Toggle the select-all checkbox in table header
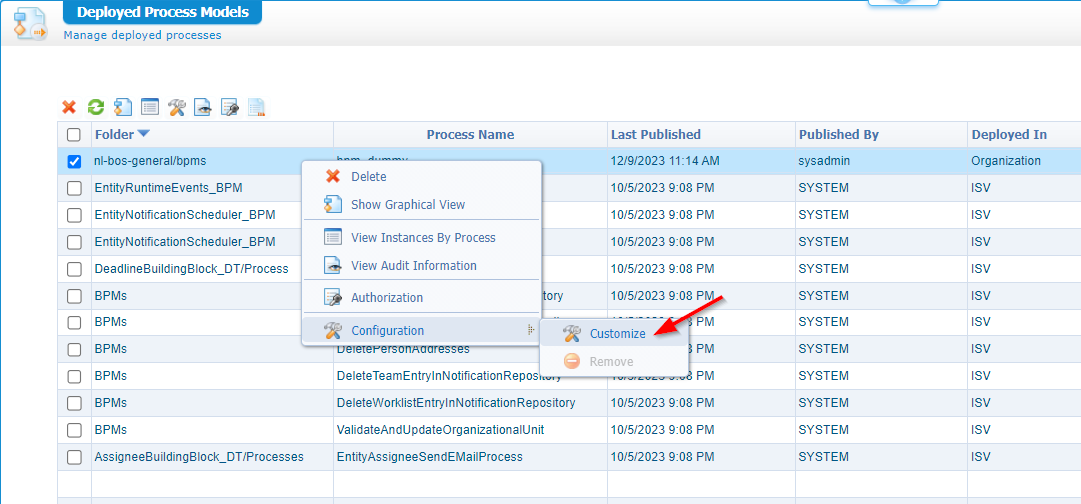 click(74, 135)
